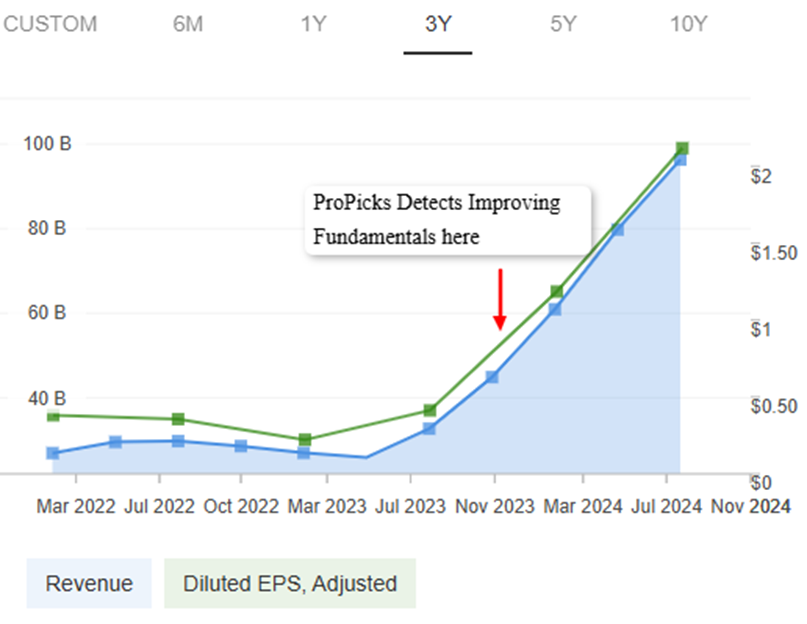Select the 3Y time range tab

pos(438,24)
